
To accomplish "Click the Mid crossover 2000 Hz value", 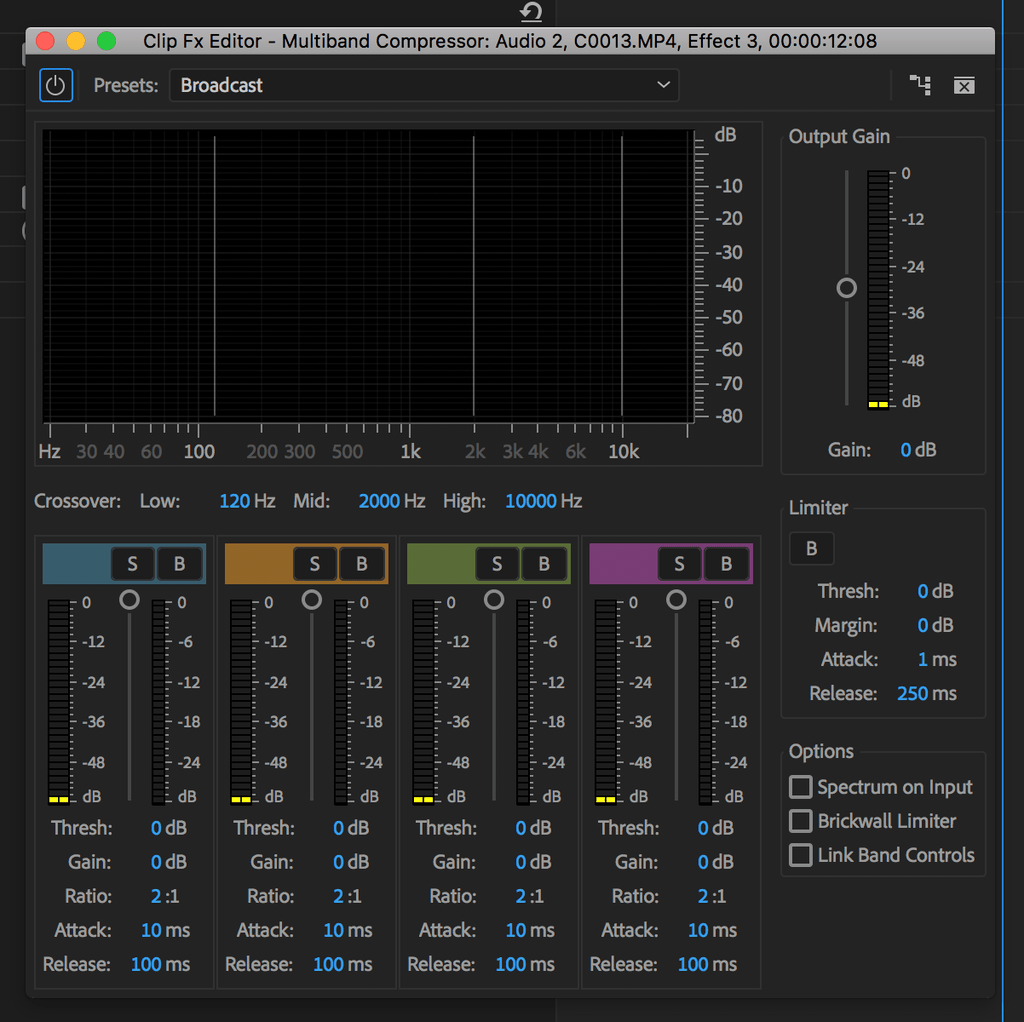I will pos(392,501).
